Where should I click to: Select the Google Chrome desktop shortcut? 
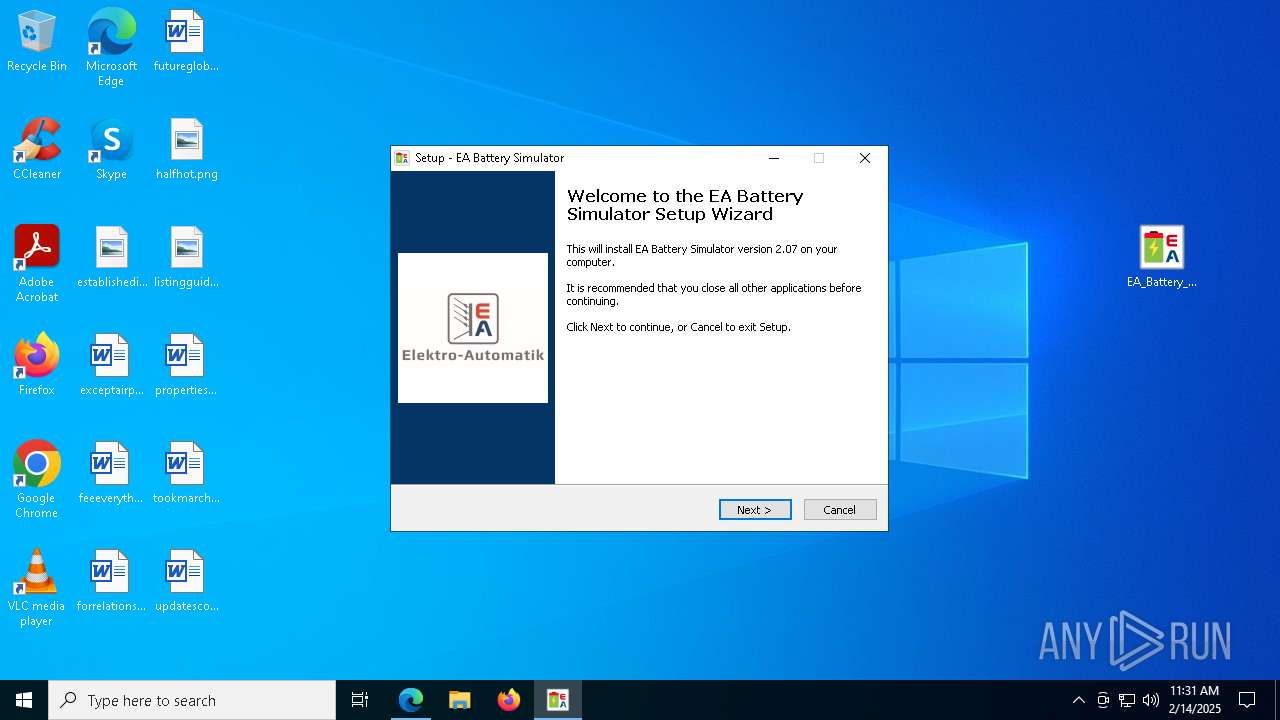[37, 480]
